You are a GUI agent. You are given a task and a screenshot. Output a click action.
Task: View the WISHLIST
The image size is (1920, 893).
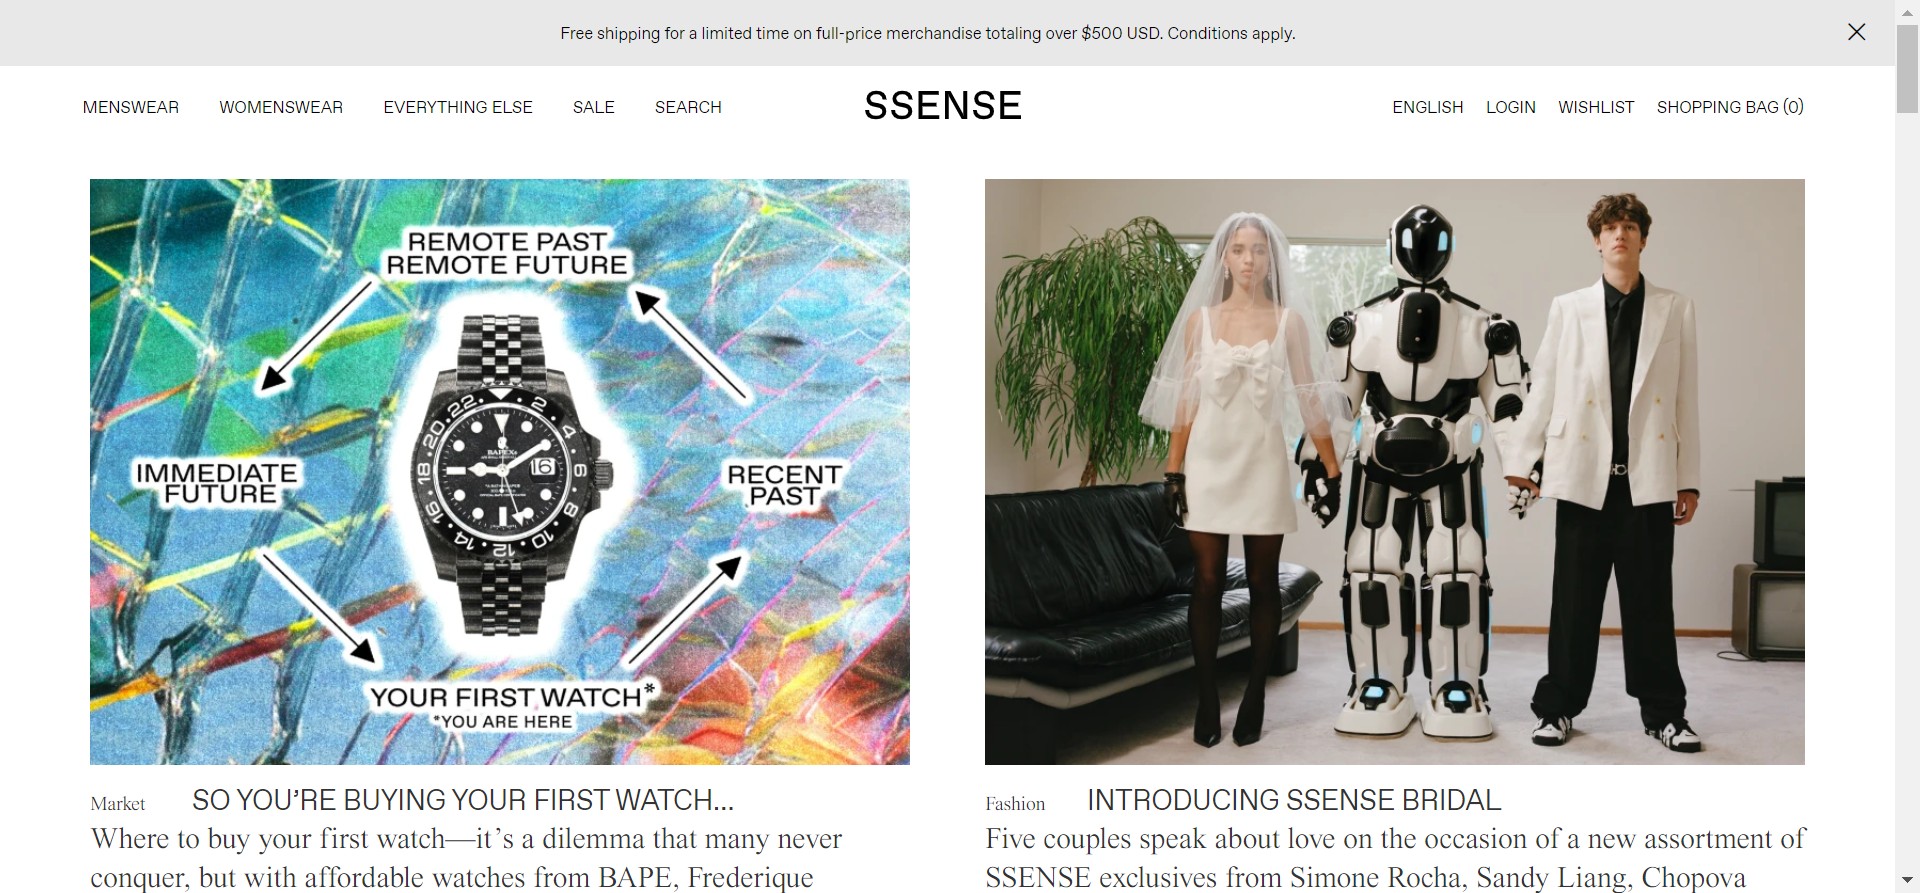tap(1596, 107)
